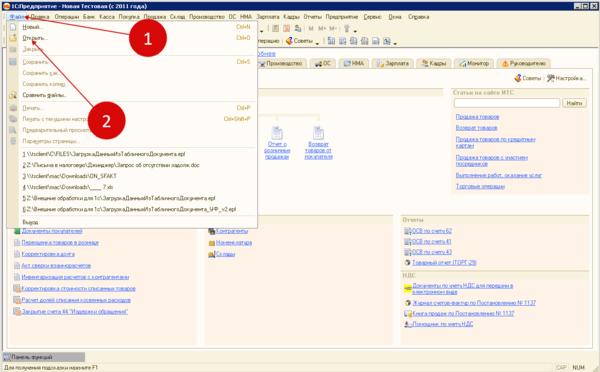This screenshot has width=600, height=372.
Task: Click the first report icon after the Советы dropdown
Action: coord(331,41)
